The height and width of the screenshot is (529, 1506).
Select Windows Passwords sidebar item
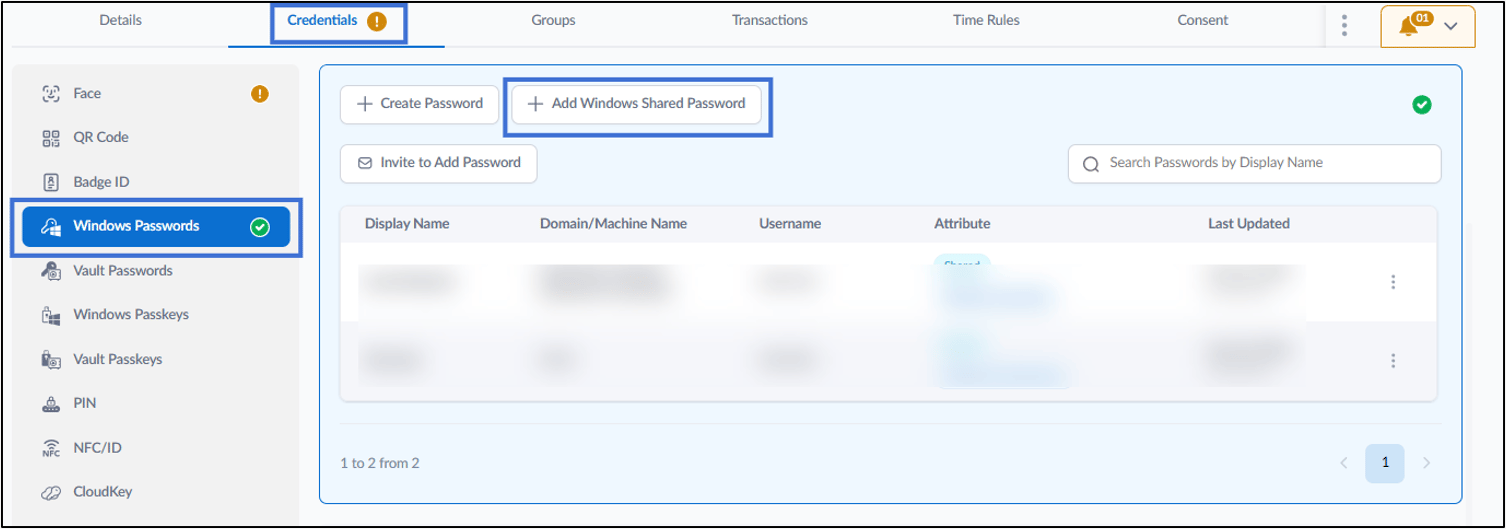tap(155, 227)
